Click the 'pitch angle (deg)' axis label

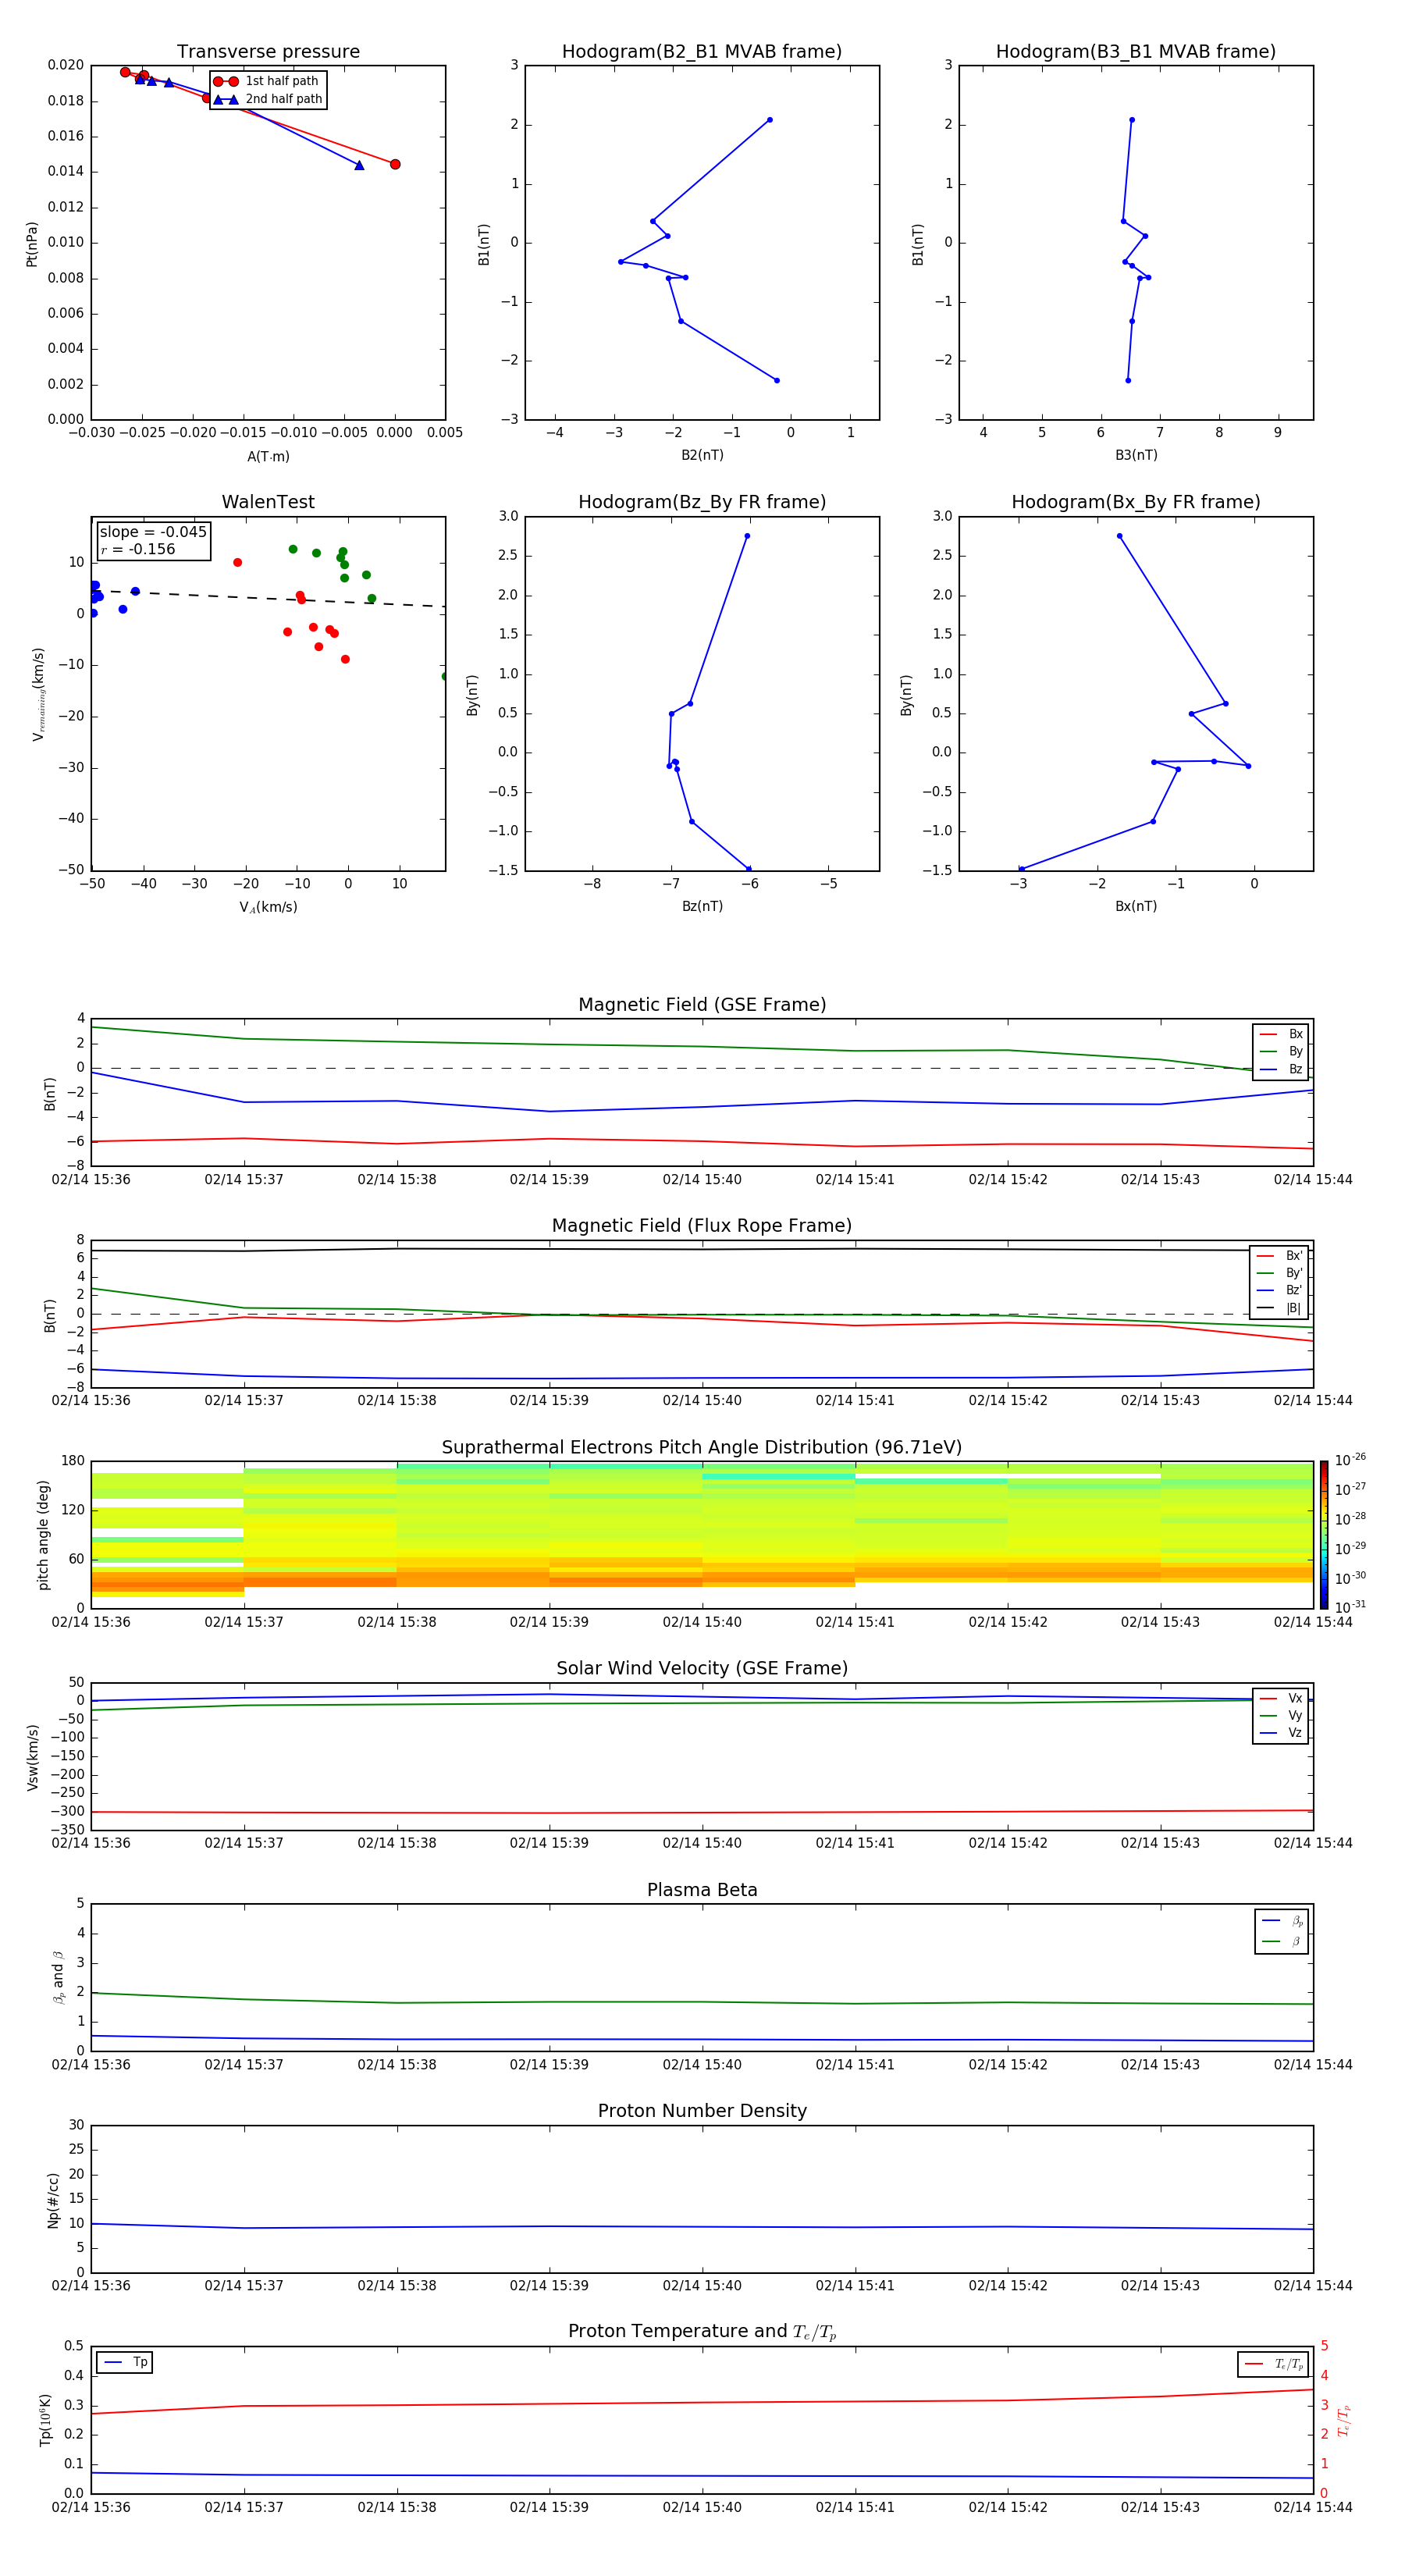click(x=43, y=1535)
